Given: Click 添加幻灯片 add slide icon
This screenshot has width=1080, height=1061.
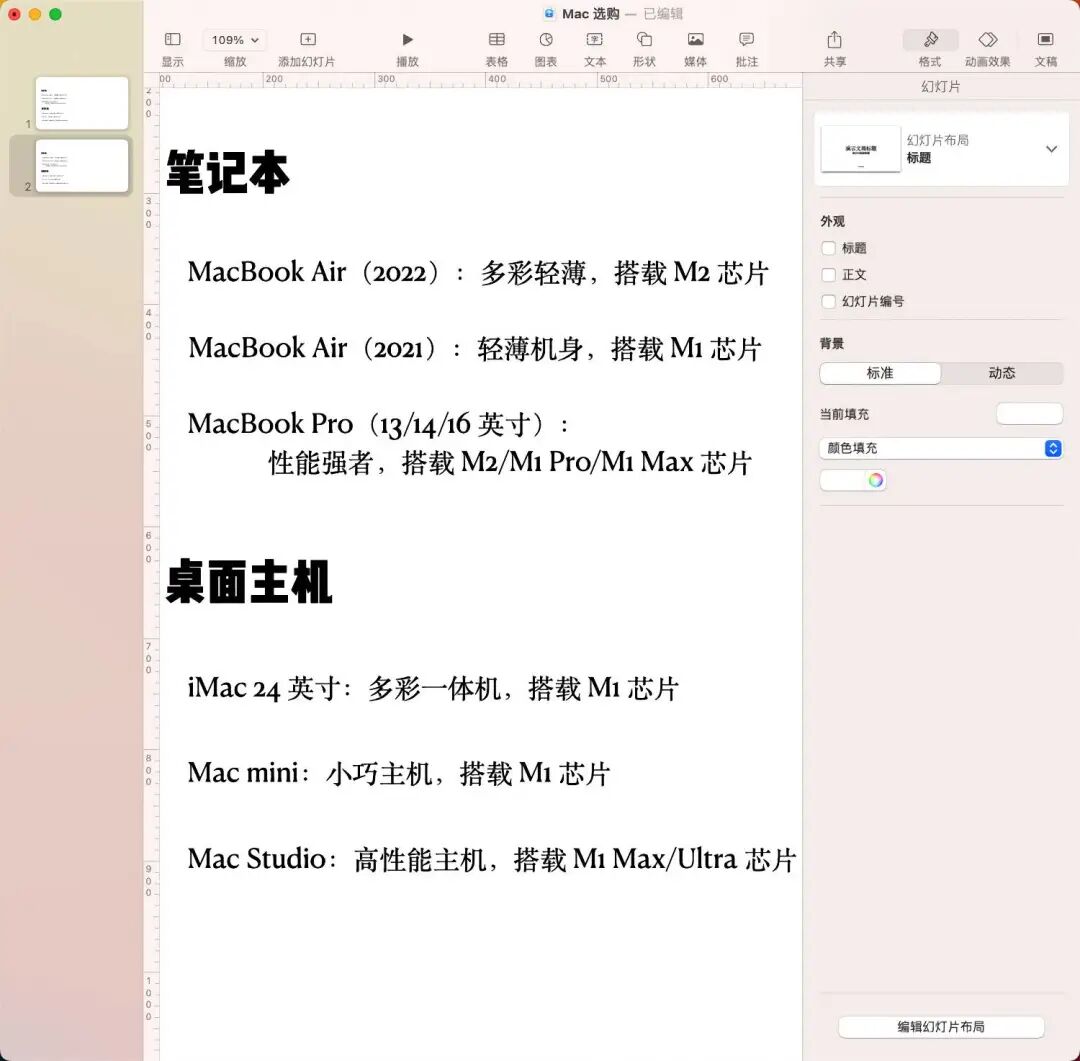Looking at the screenshot, I should 308,39.
